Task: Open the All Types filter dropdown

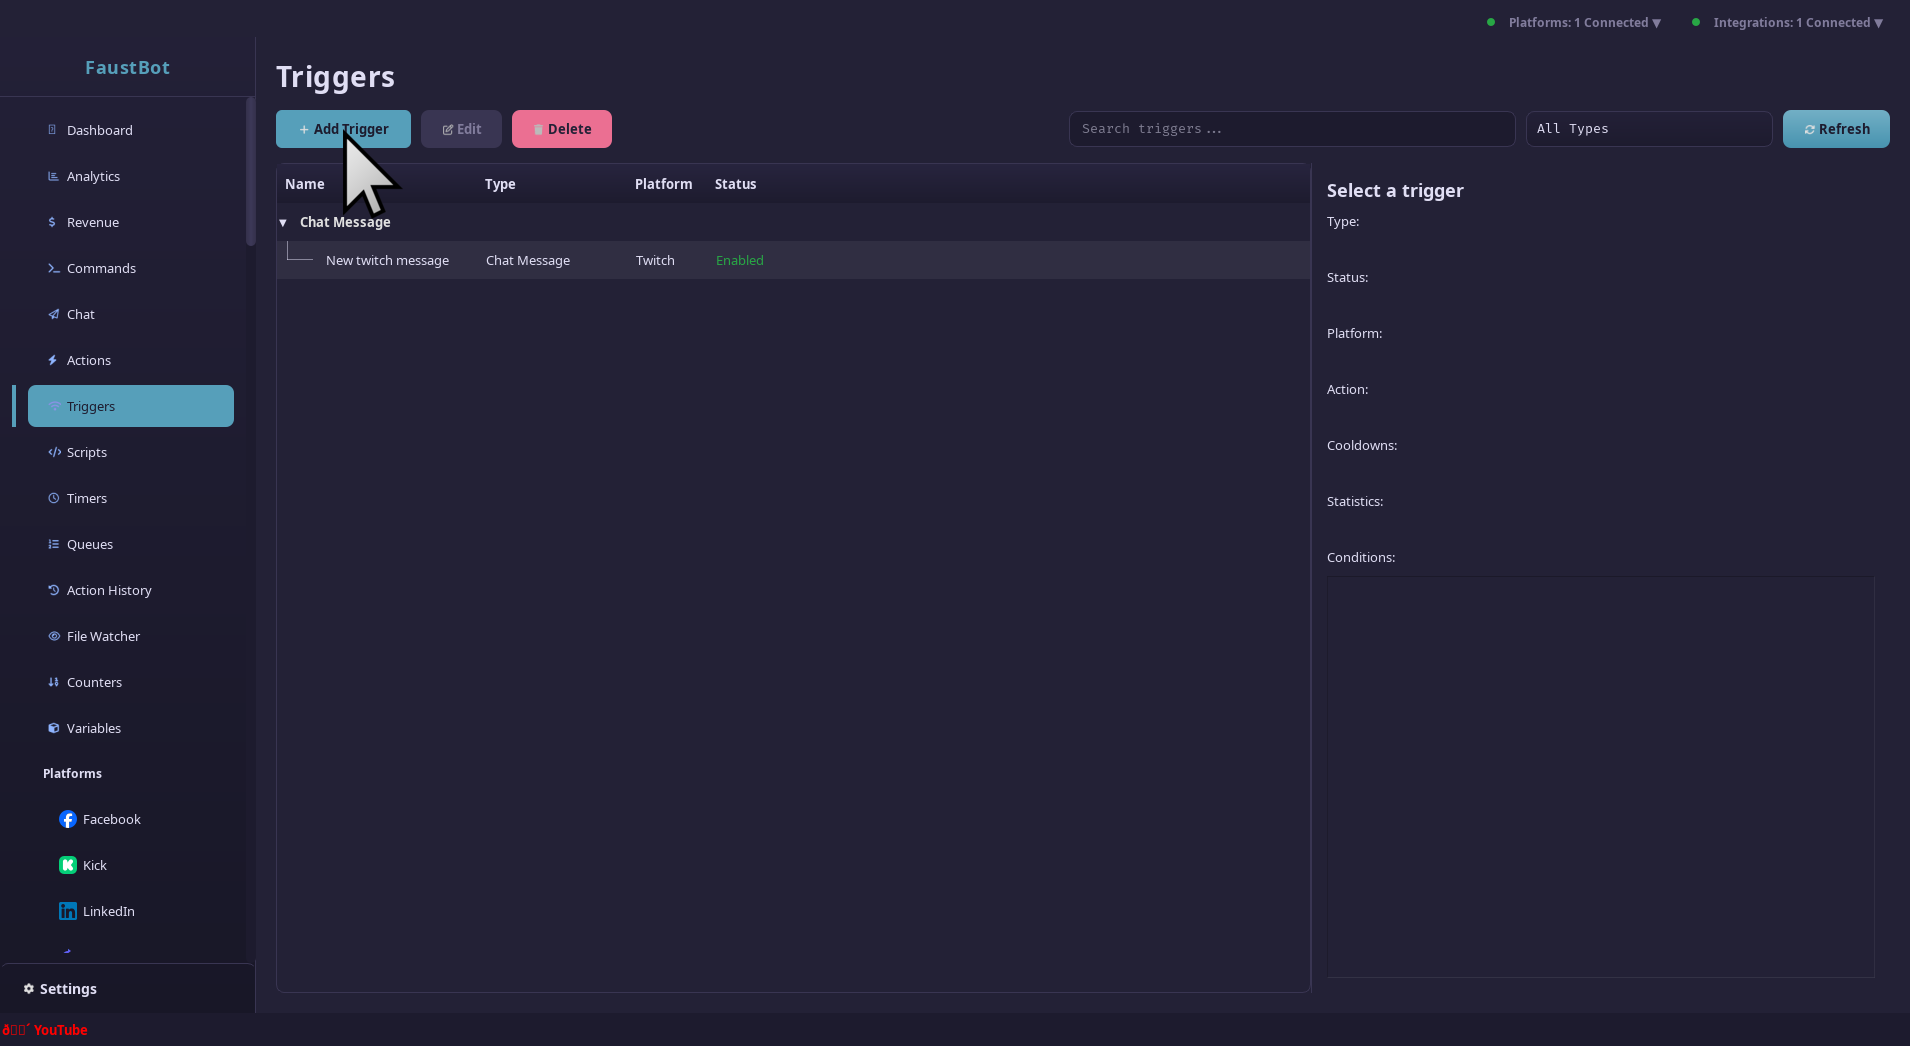Action: click(x=1648, y=129)
